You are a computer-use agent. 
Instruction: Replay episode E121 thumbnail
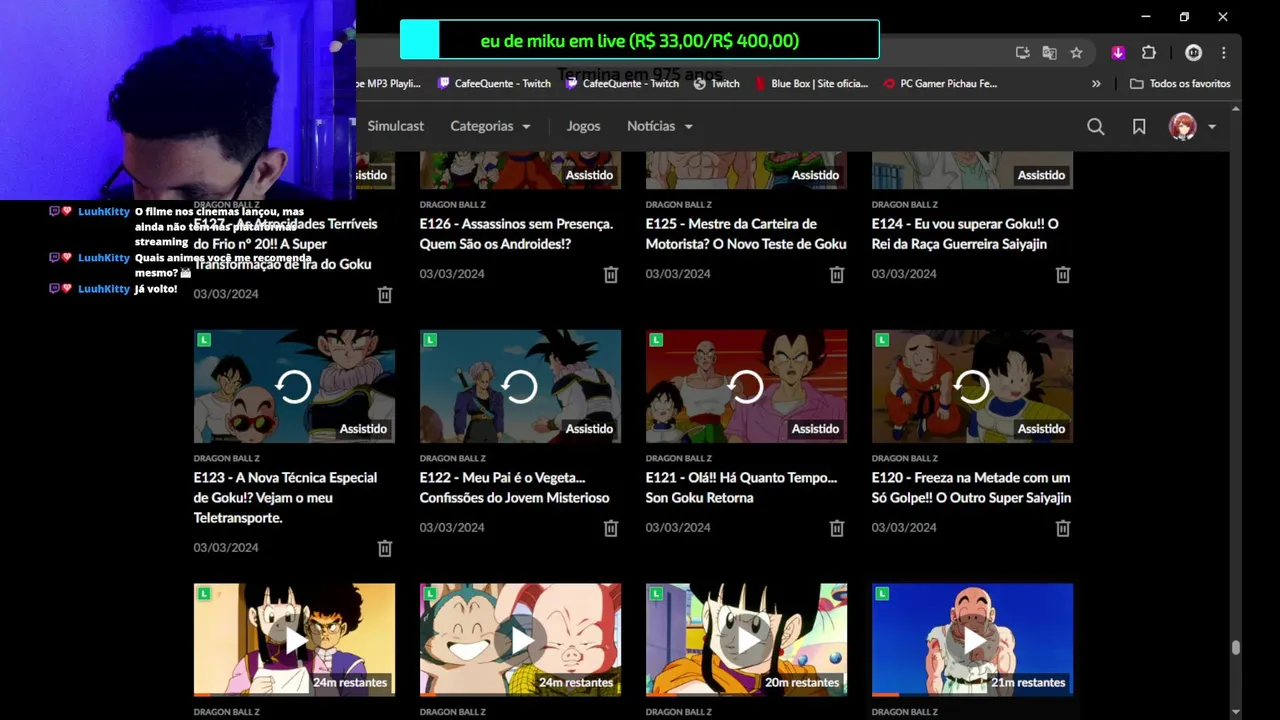coord(746,386)
